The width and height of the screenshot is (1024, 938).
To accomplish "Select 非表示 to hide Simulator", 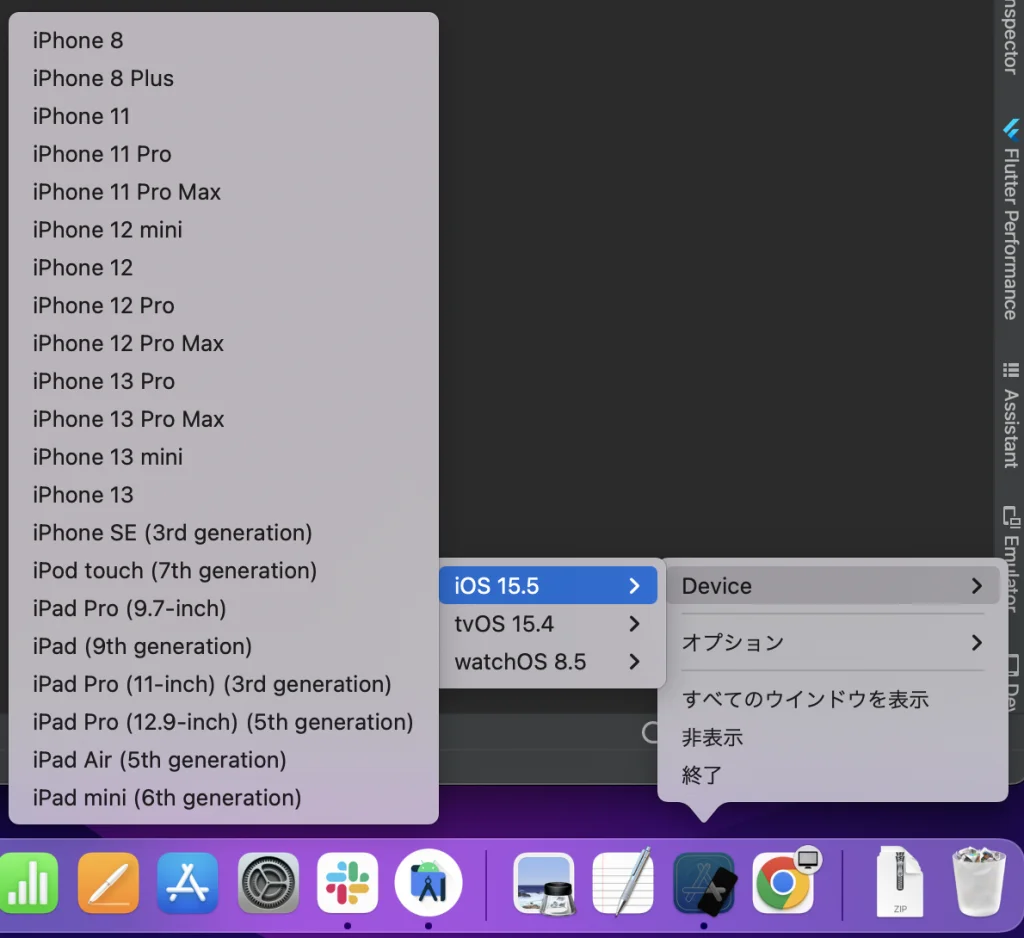I will [x=833, y=737].
